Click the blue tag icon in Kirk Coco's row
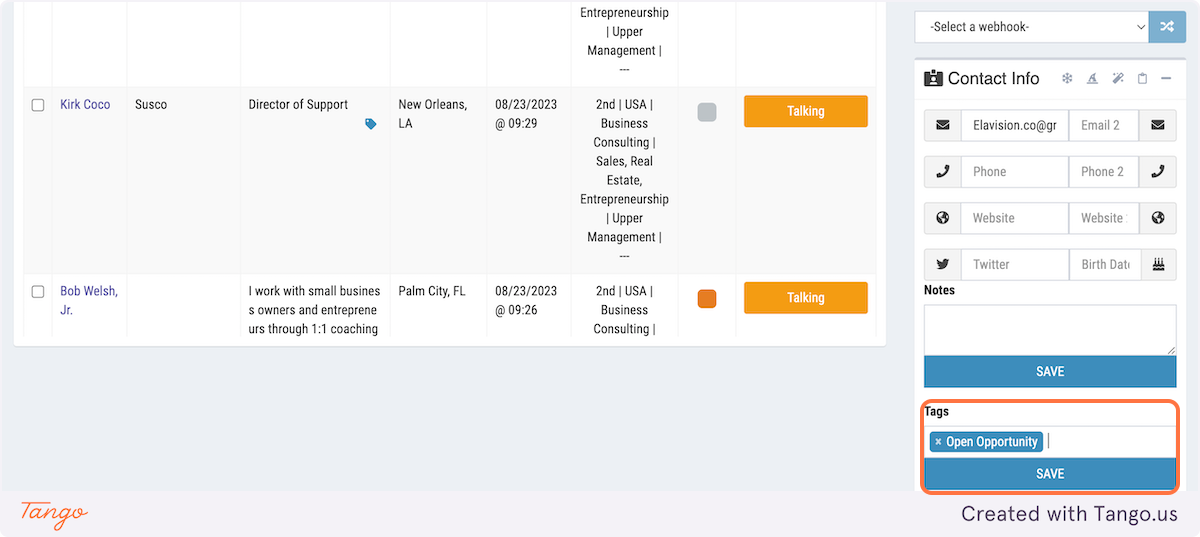This screenshot has width=1200, height=537. coord(371,124)
